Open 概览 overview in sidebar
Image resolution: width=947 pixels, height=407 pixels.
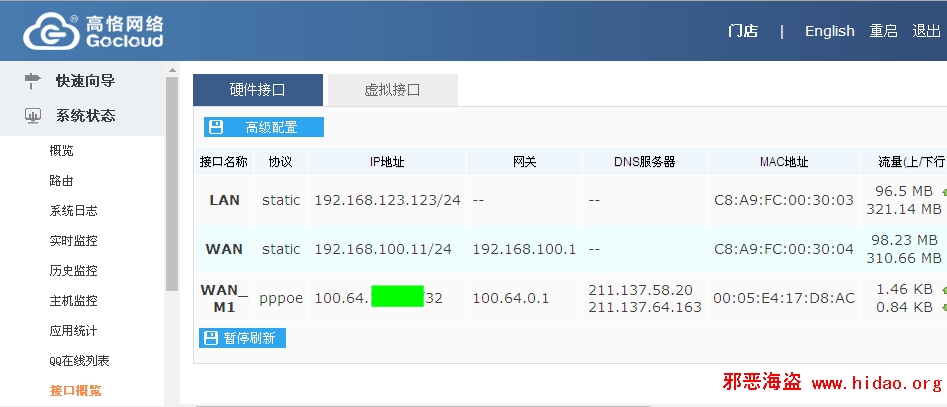point(61,151)
